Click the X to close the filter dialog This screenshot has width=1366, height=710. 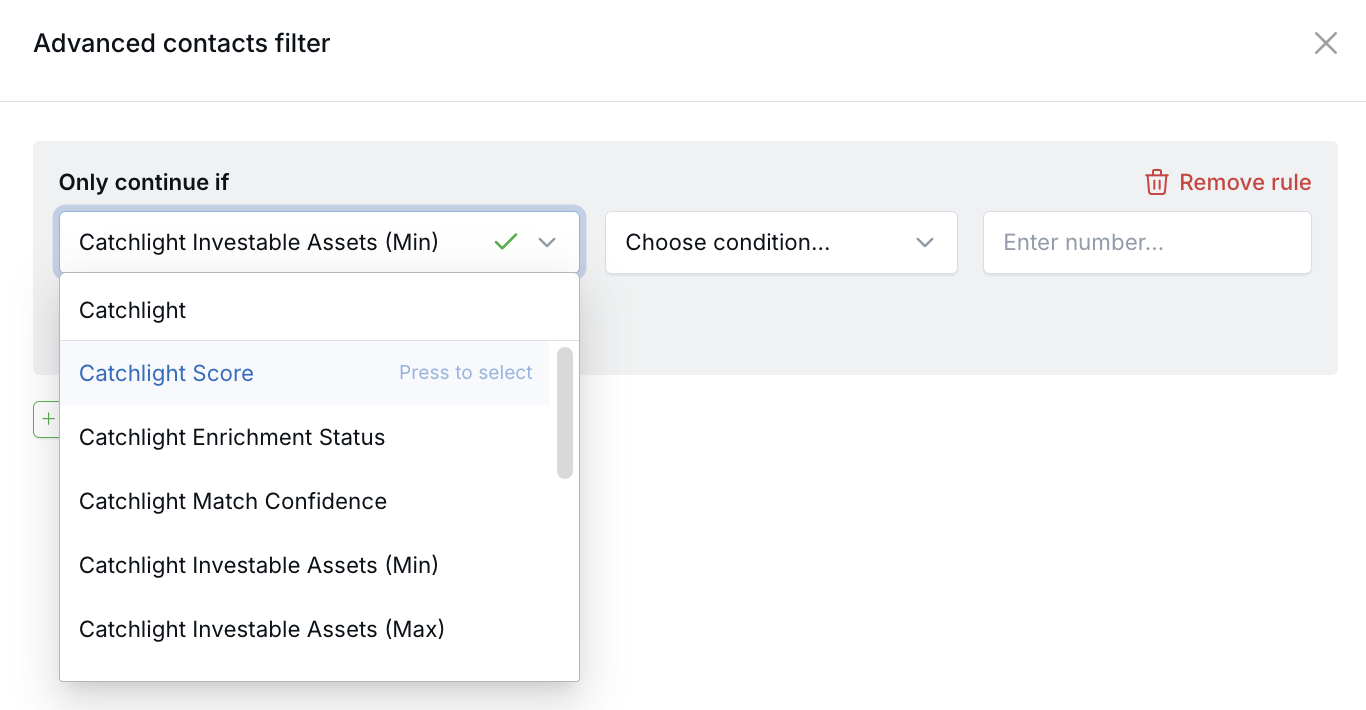(1325, 43)
